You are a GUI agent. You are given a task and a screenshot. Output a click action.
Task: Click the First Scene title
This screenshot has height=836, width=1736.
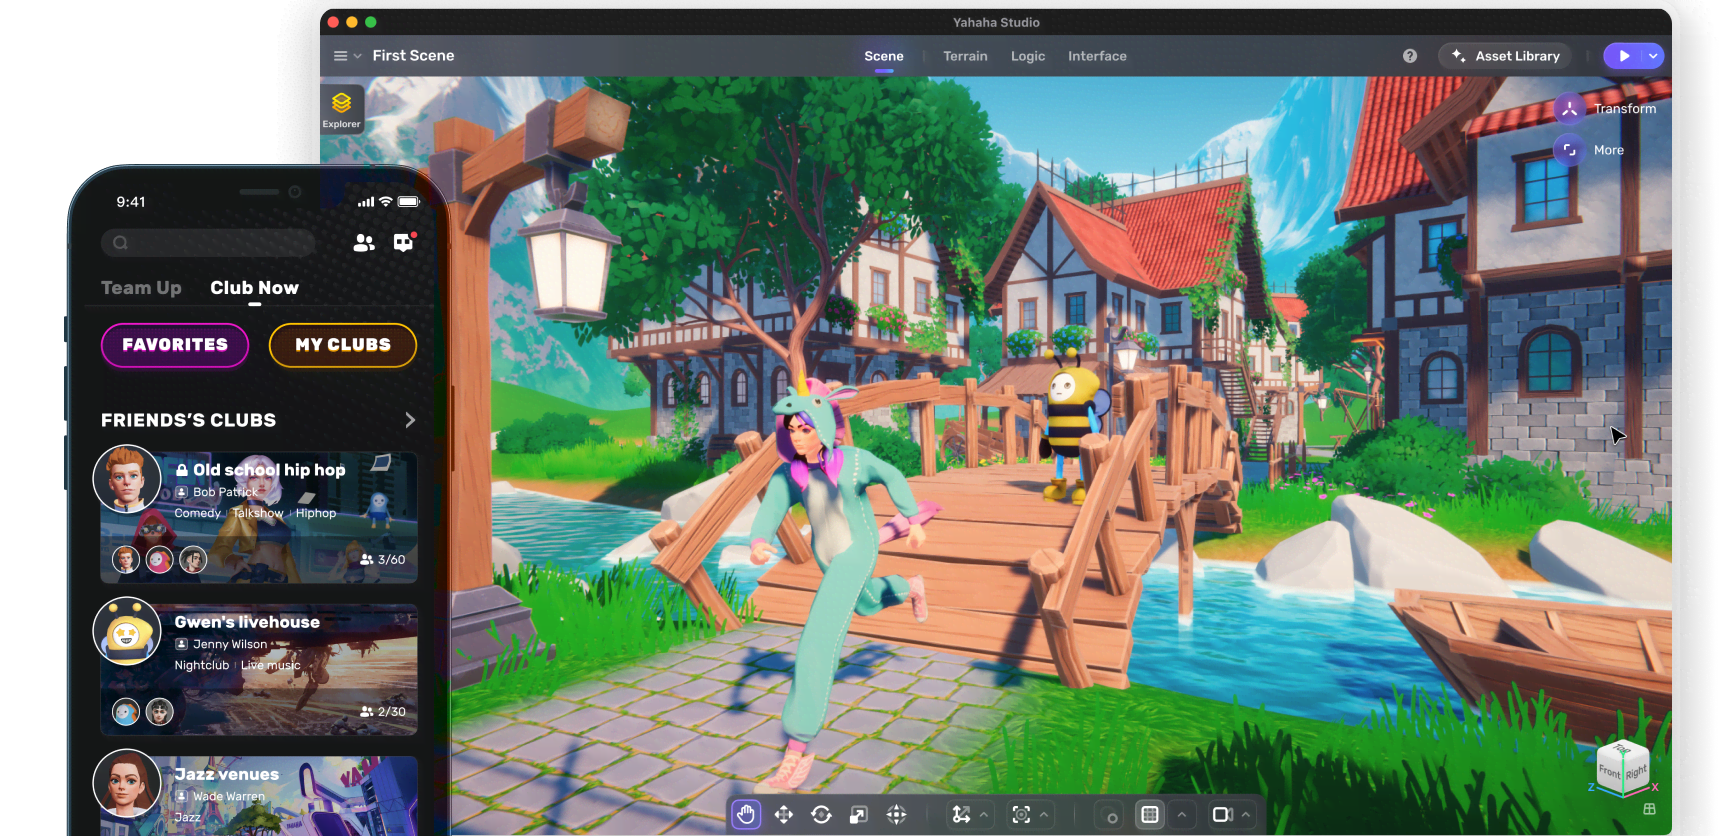(413, 56)
